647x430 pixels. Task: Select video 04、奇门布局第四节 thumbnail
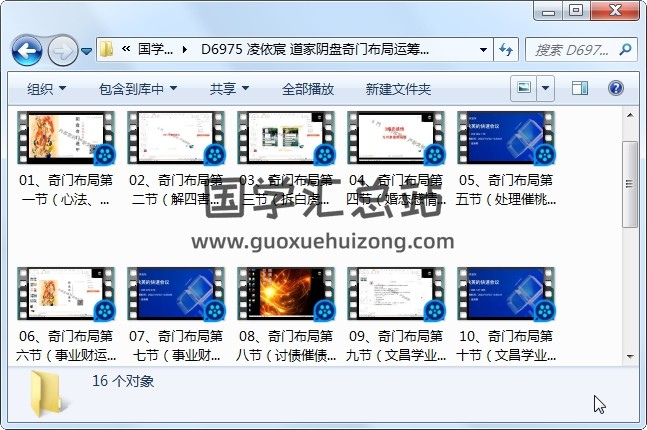point(396,138)
